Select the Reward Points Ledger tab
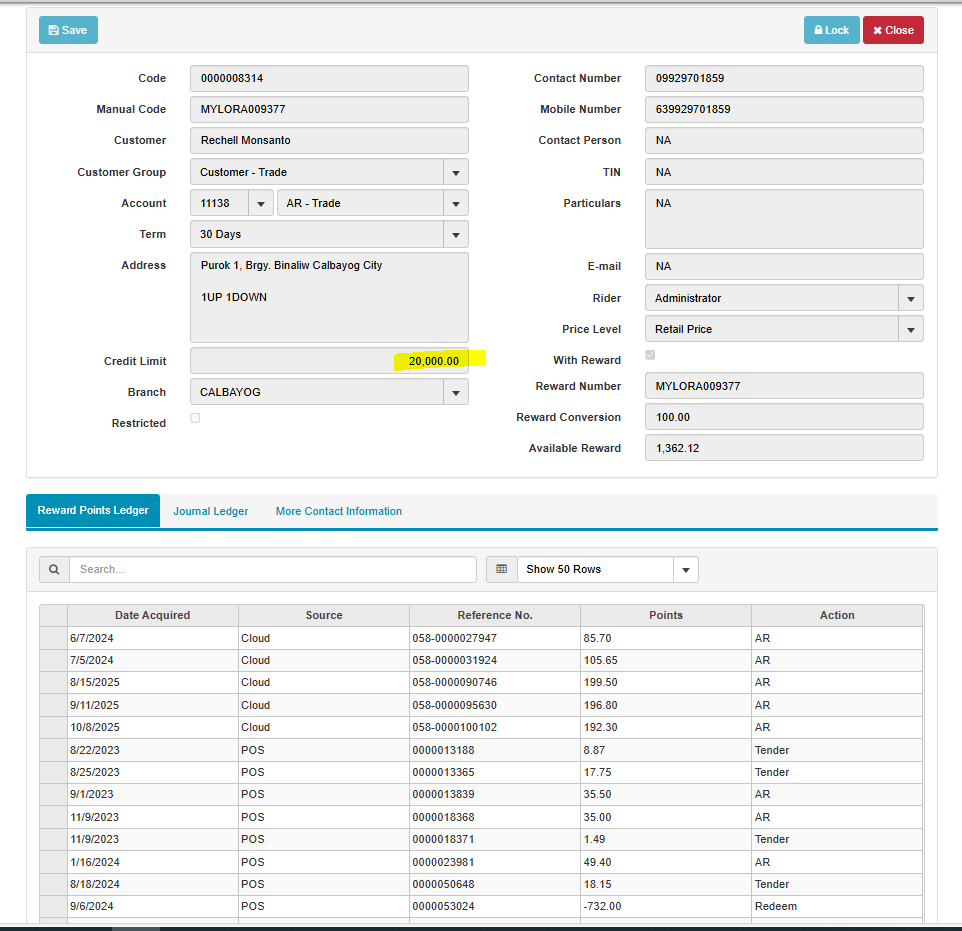 click(x=93, y=510)
